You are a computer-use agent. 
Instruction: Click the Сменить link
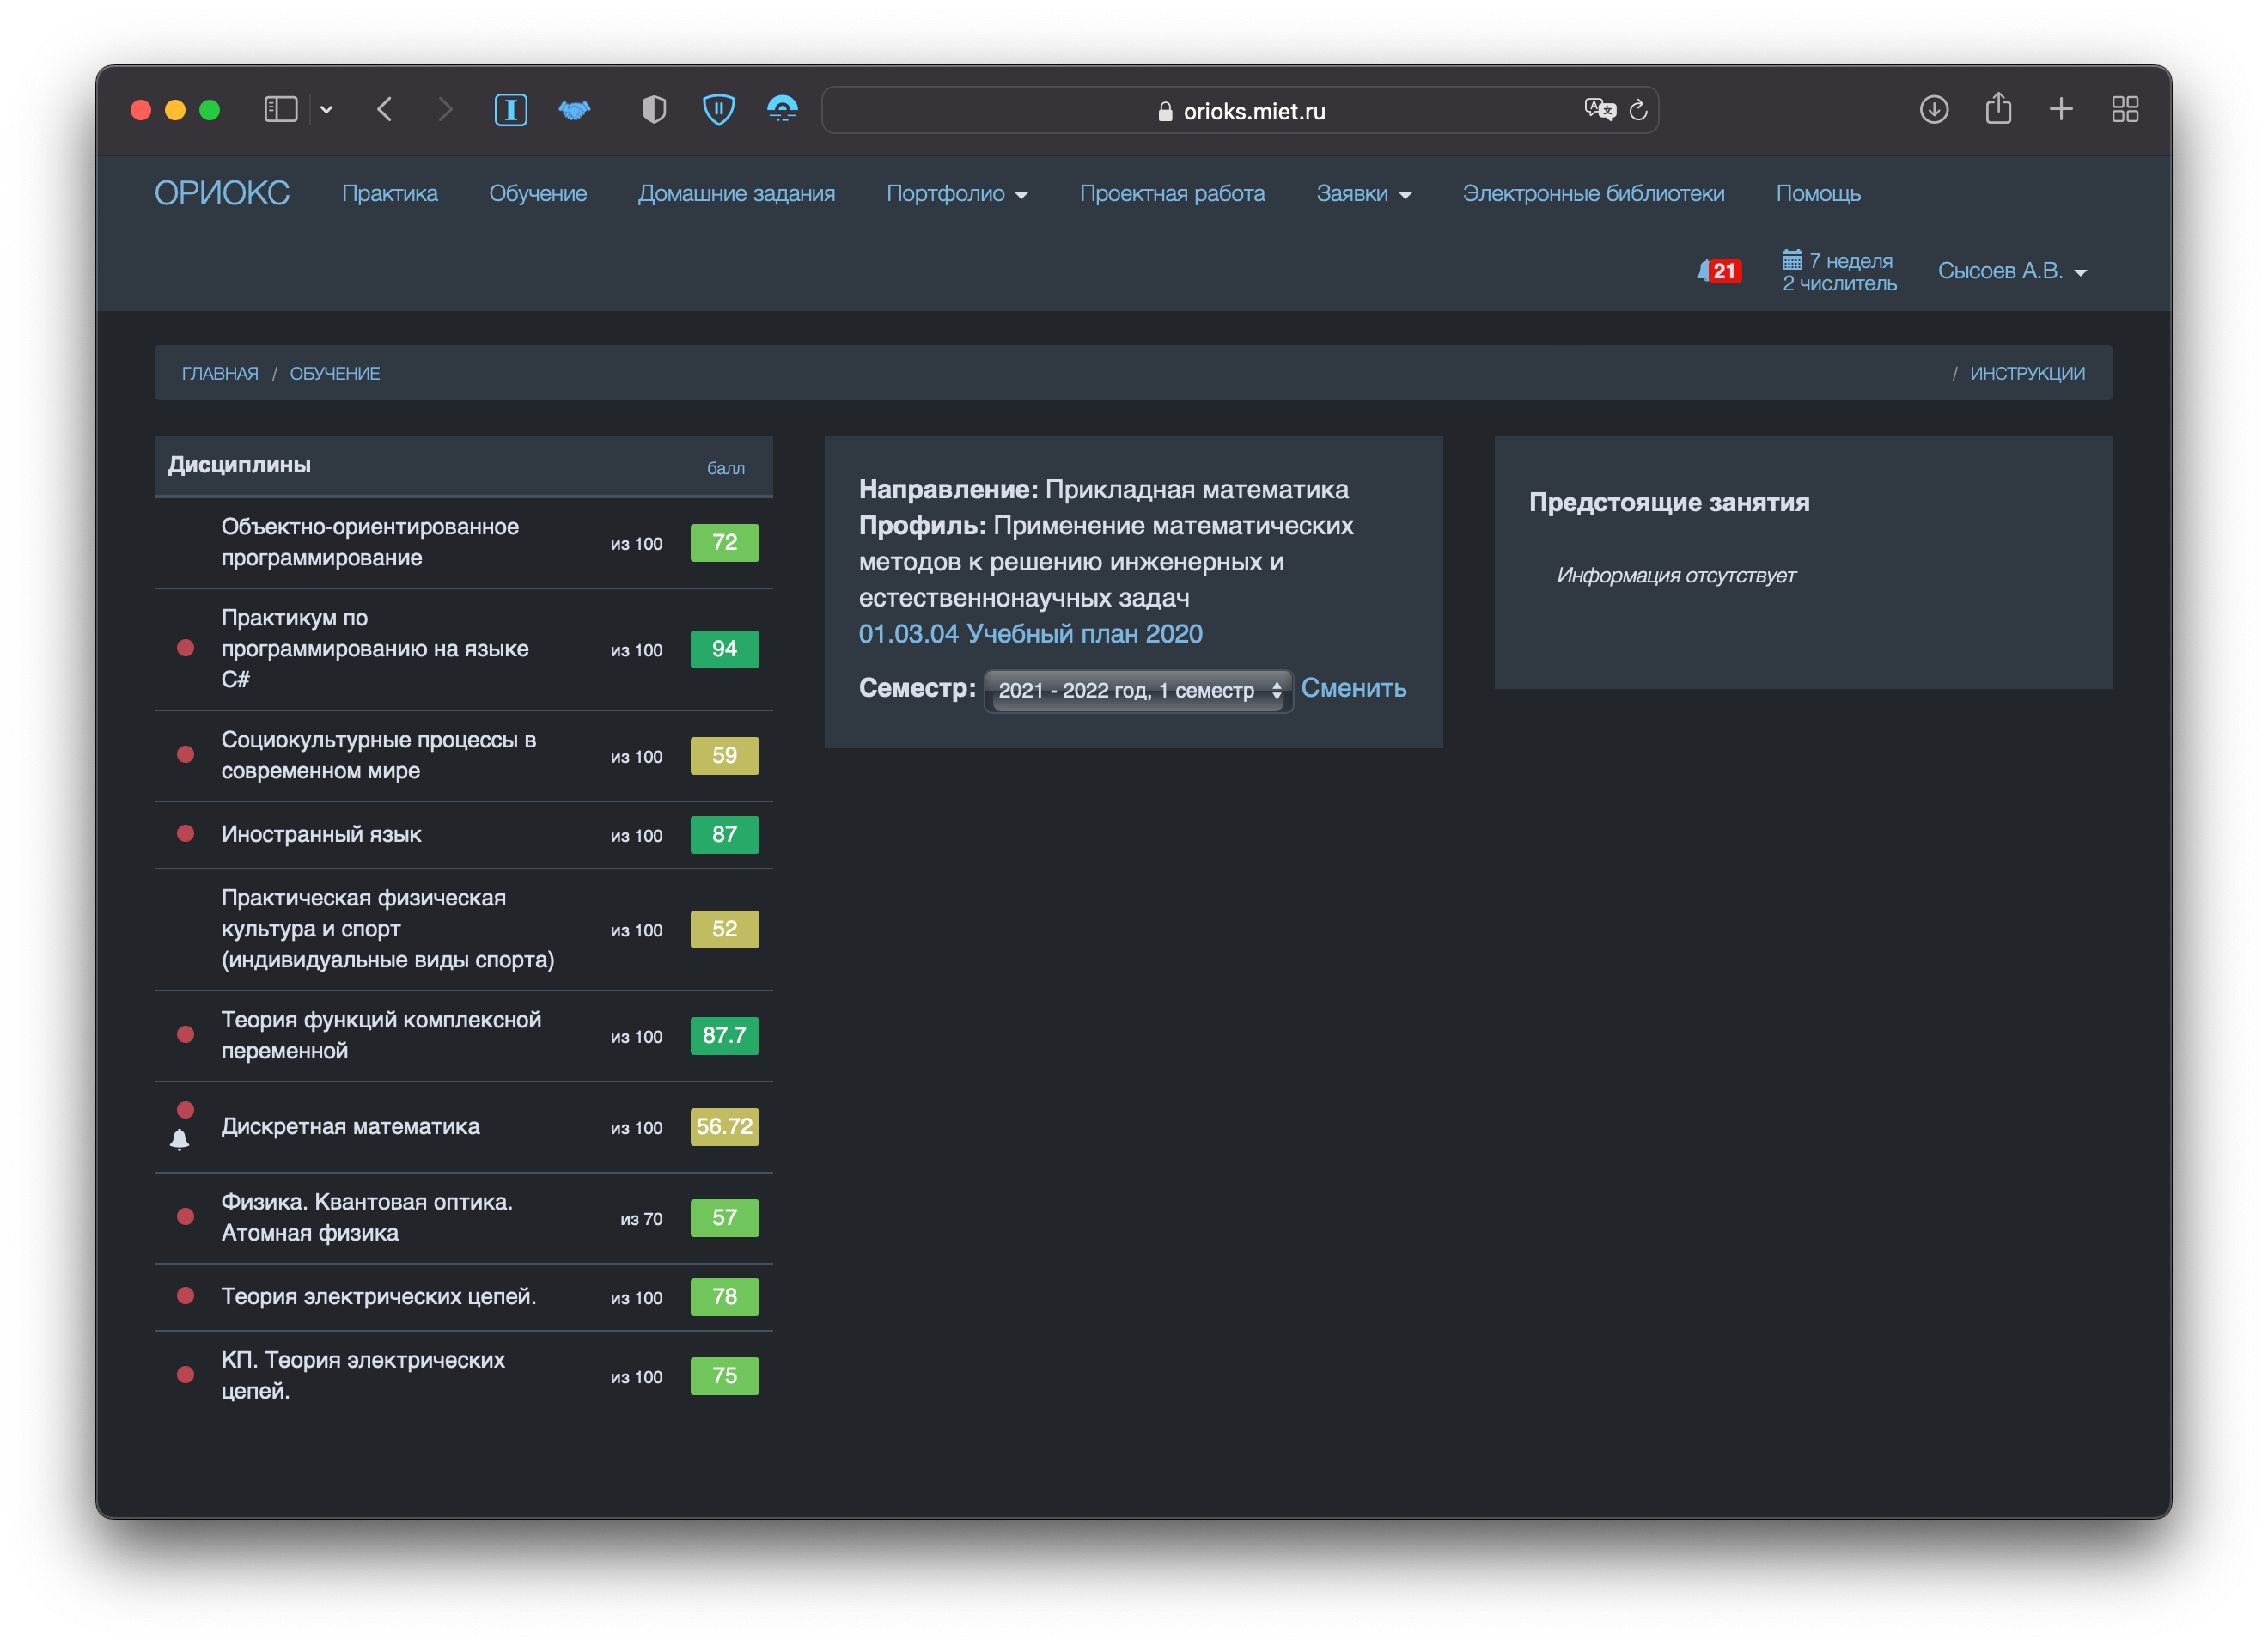click(x=1353, y=688)
